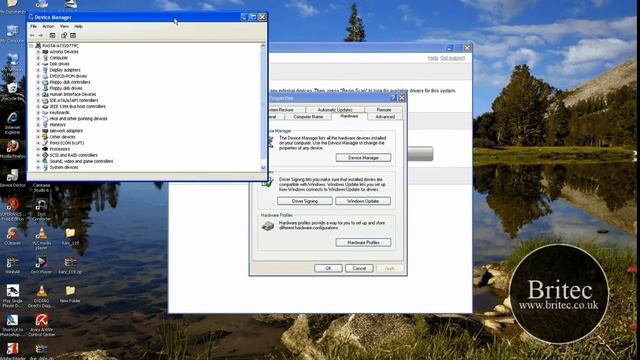
Task: Select the Hardware tab
Action: click(x=349, y=116)
